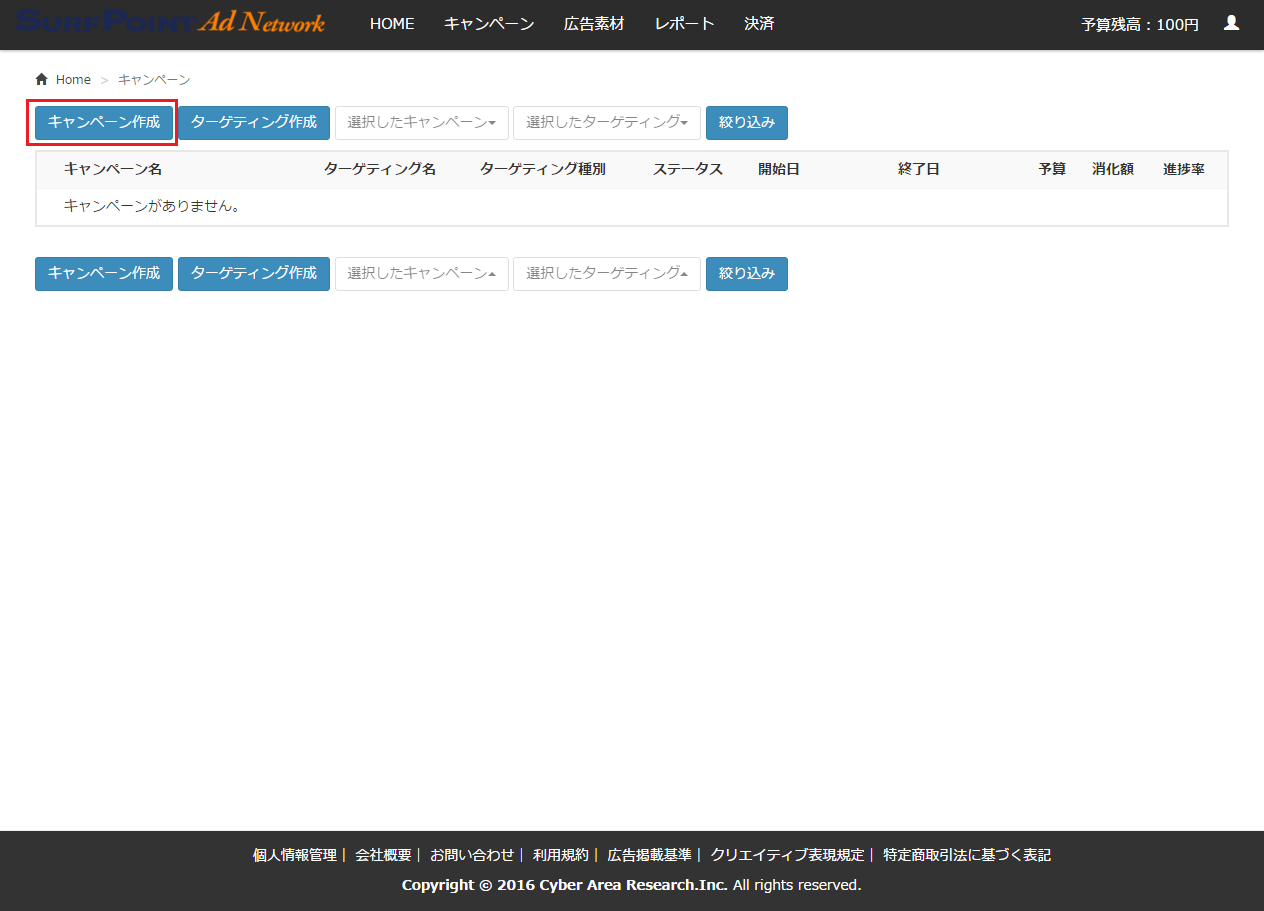Select the 決済 menu item
1264x911 pixels.
click(759, 24)
